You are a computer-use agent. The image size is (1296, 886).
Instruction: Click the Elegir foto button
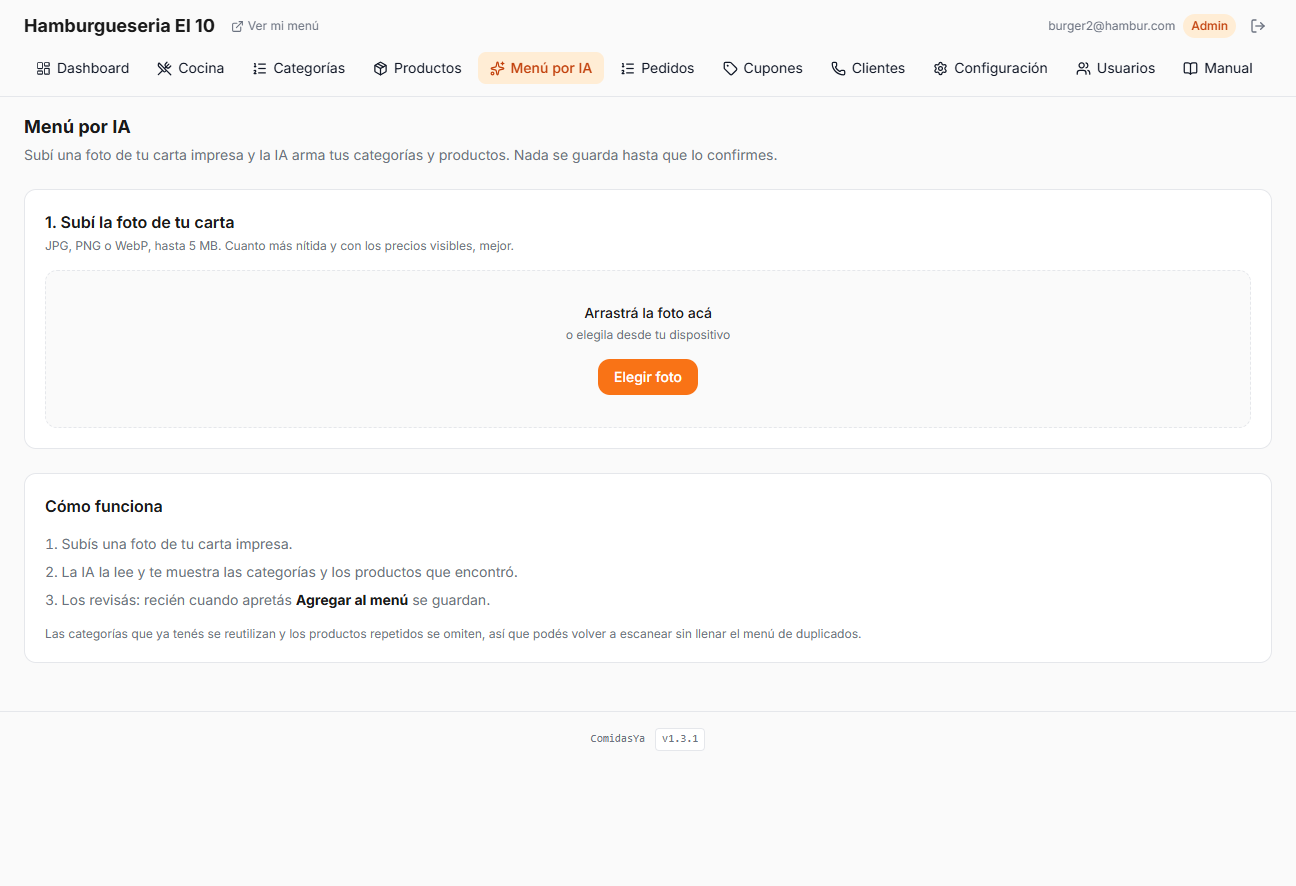tap(648, 377)
